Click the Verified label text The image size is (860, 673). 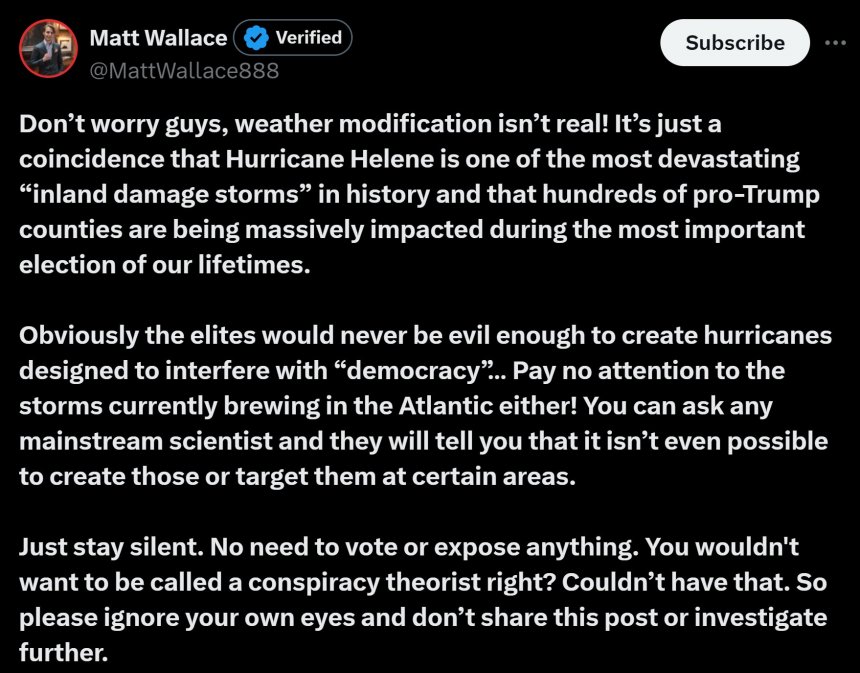point(308,39)
